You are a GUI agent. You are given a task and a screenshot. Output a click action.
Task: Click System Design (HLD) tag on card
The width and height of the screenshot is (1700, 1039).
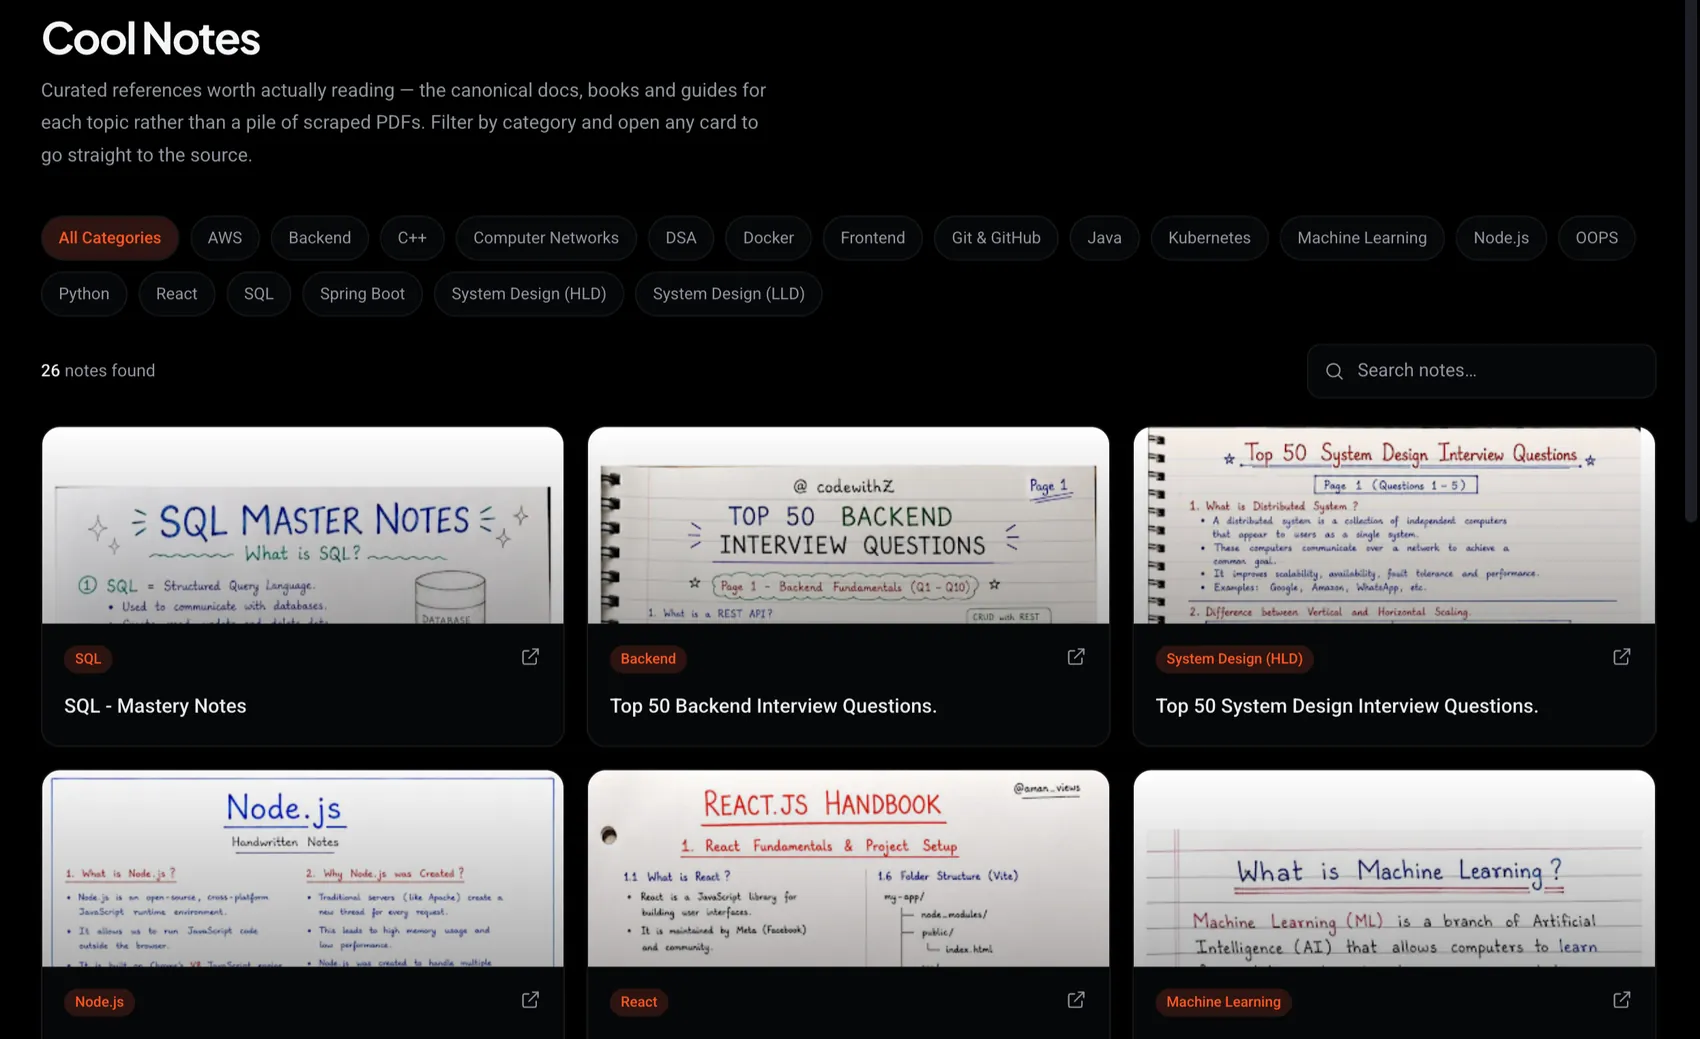click(x=1235, y=659)
